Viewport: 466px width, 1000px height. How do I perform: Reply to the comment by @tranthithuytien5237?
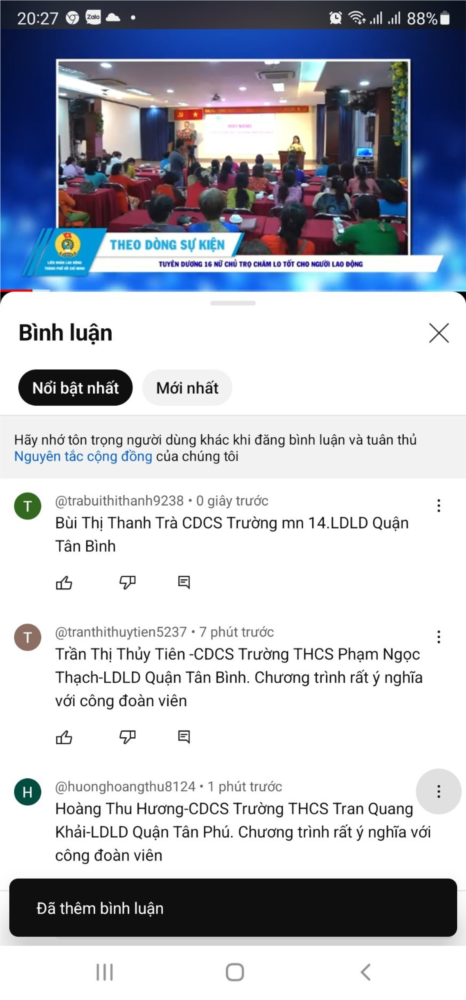184,737
